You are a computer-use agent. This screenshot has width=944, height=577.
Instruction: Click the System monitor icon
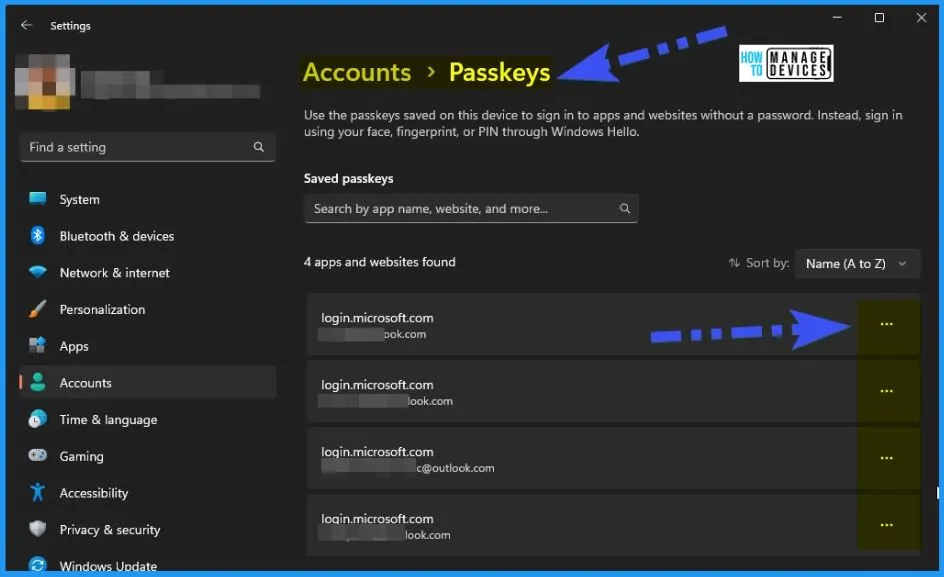[x=37, y=199]
